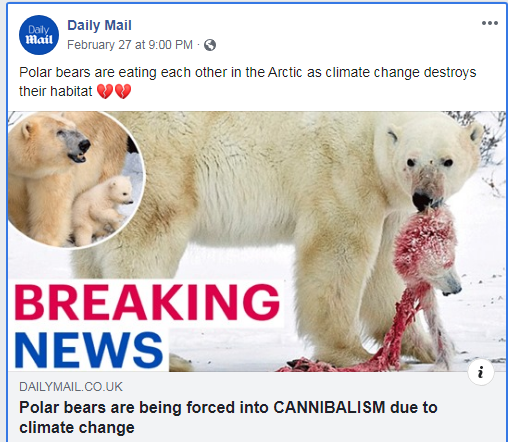Click the globe public-audience icon
Viewport: 508px width, 442px height.
(210, 45)
